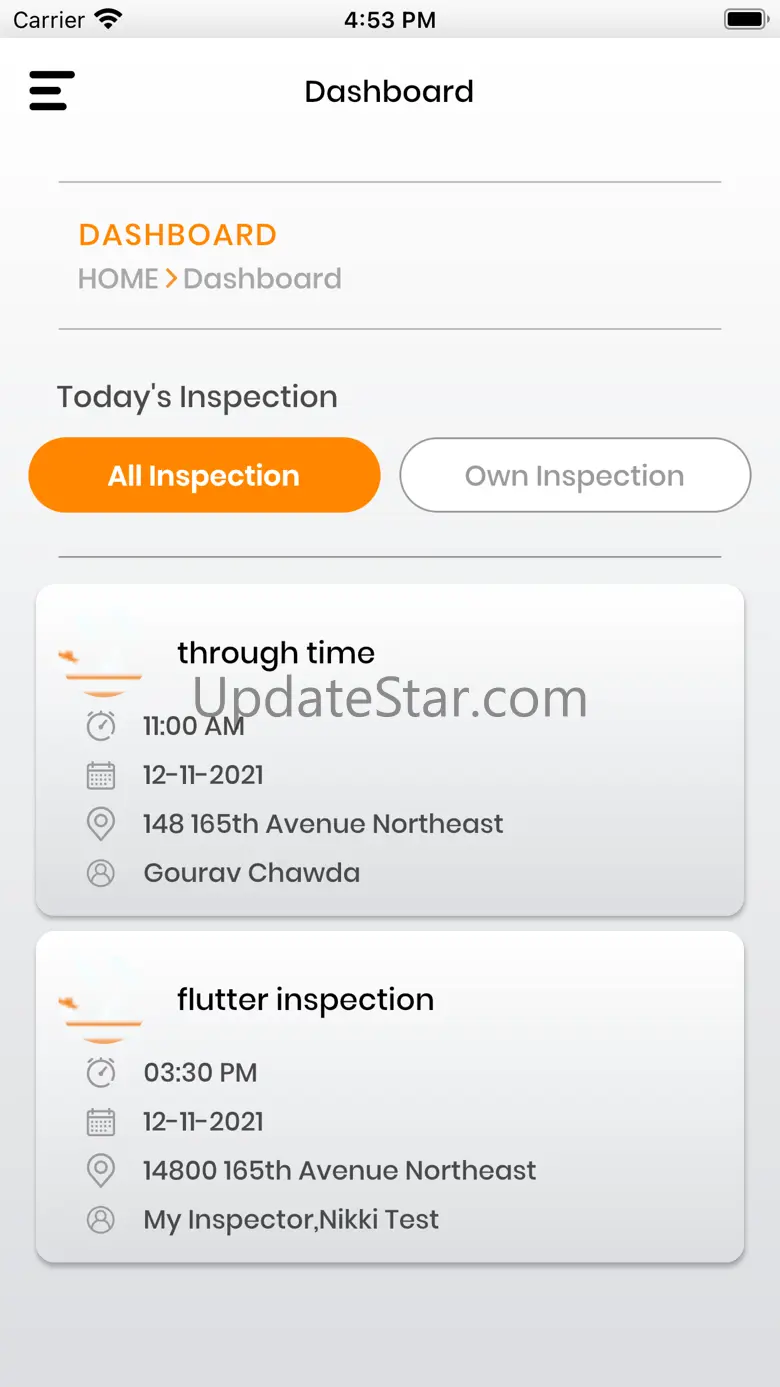The image size is (780, 1387).
Task: Click person icon beside Gourav Chawda
Action: (x=101, y=873)
